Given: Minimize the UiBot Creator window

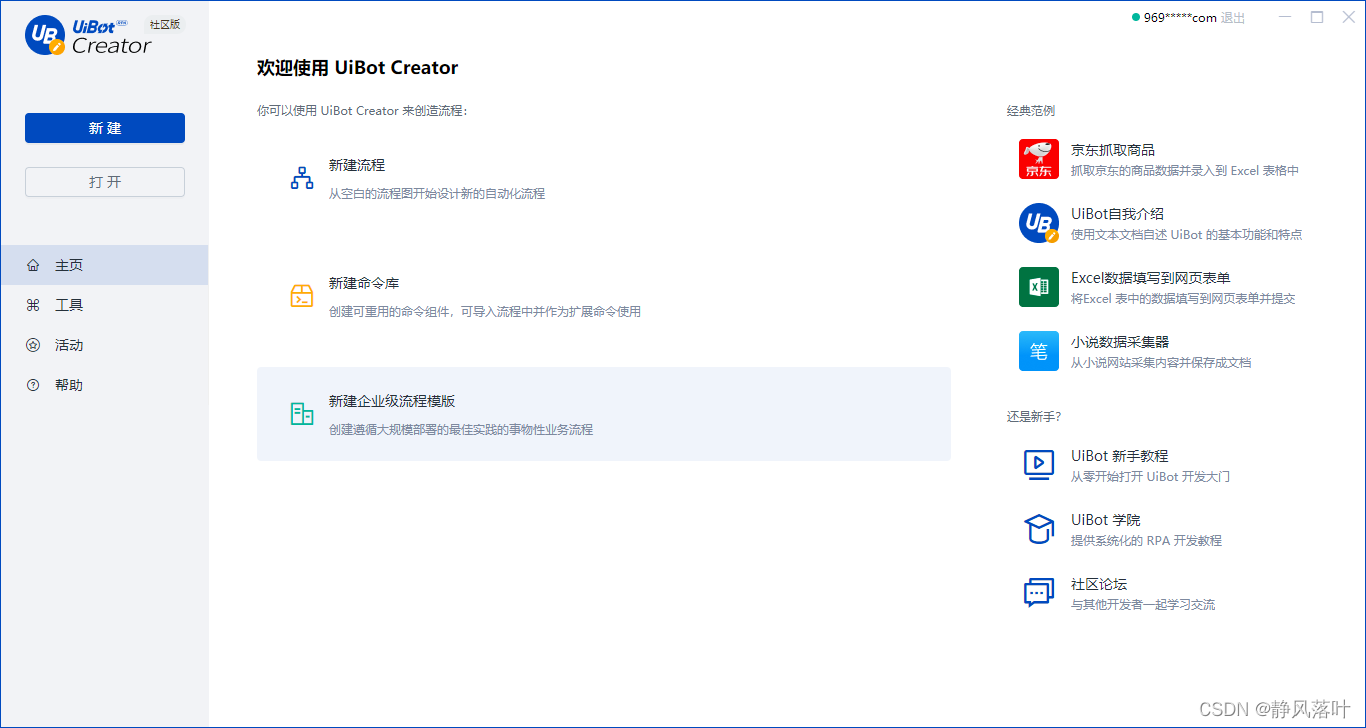Looking at the screenshot, I should pyautogui.click(x=1284, y=17).
